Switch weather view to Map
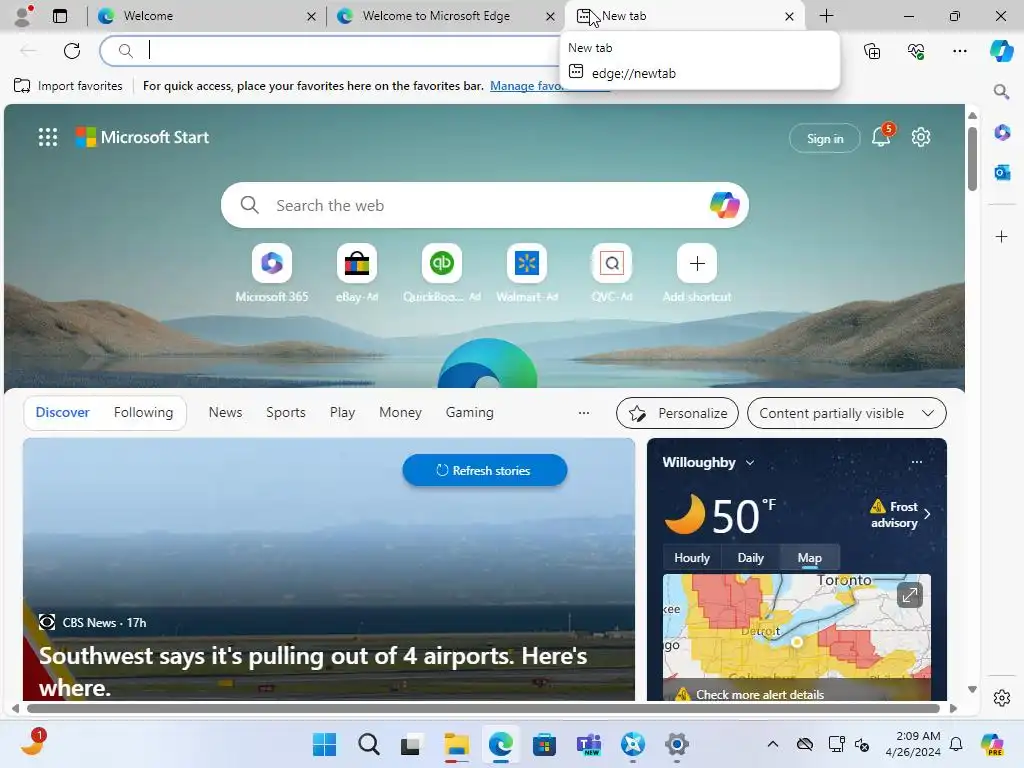This screenshot has height=768, width=1024. (809, 558)
